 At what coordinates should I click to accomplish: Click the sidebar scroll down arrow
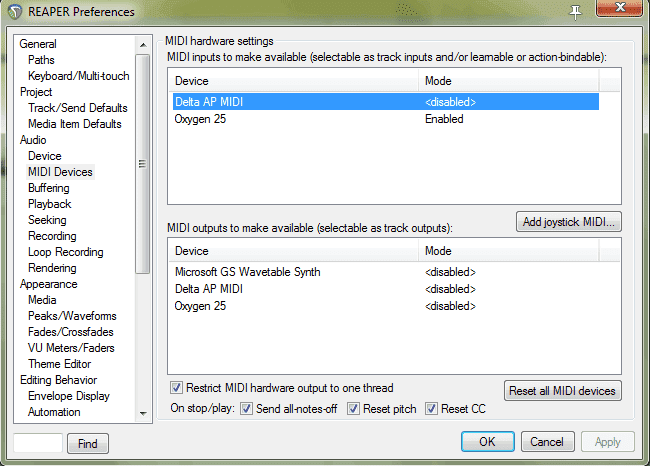click(143, 413)
